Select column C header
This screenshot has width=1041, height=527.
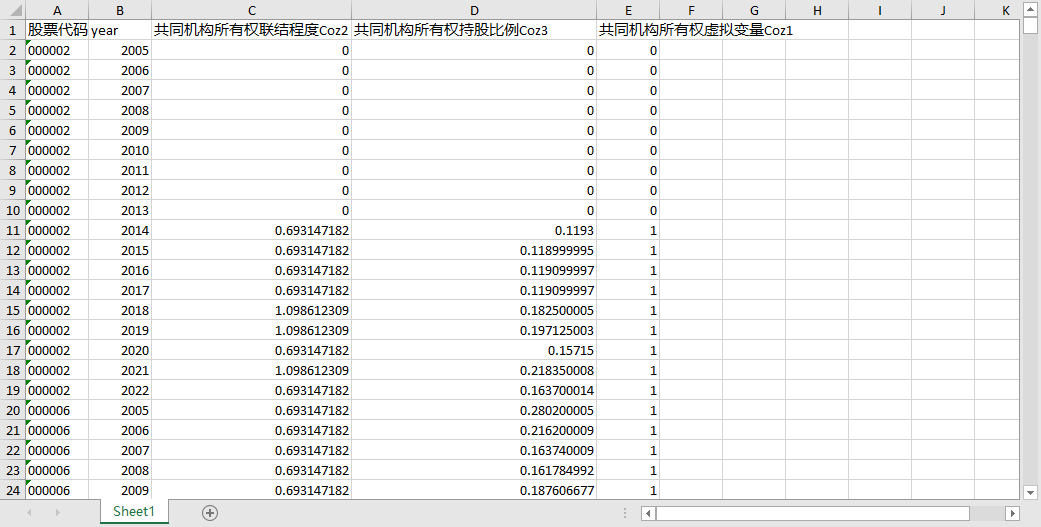251,11
